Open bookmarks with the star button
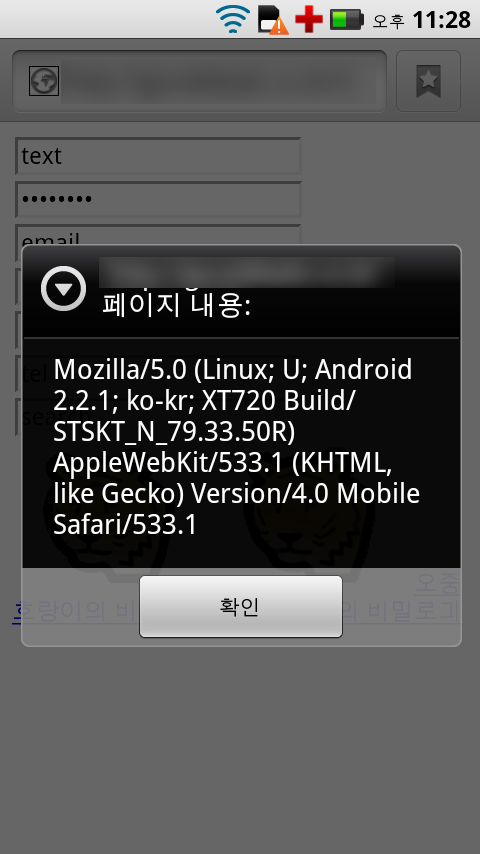The image size is (480, 854). (x=428, y=81)
